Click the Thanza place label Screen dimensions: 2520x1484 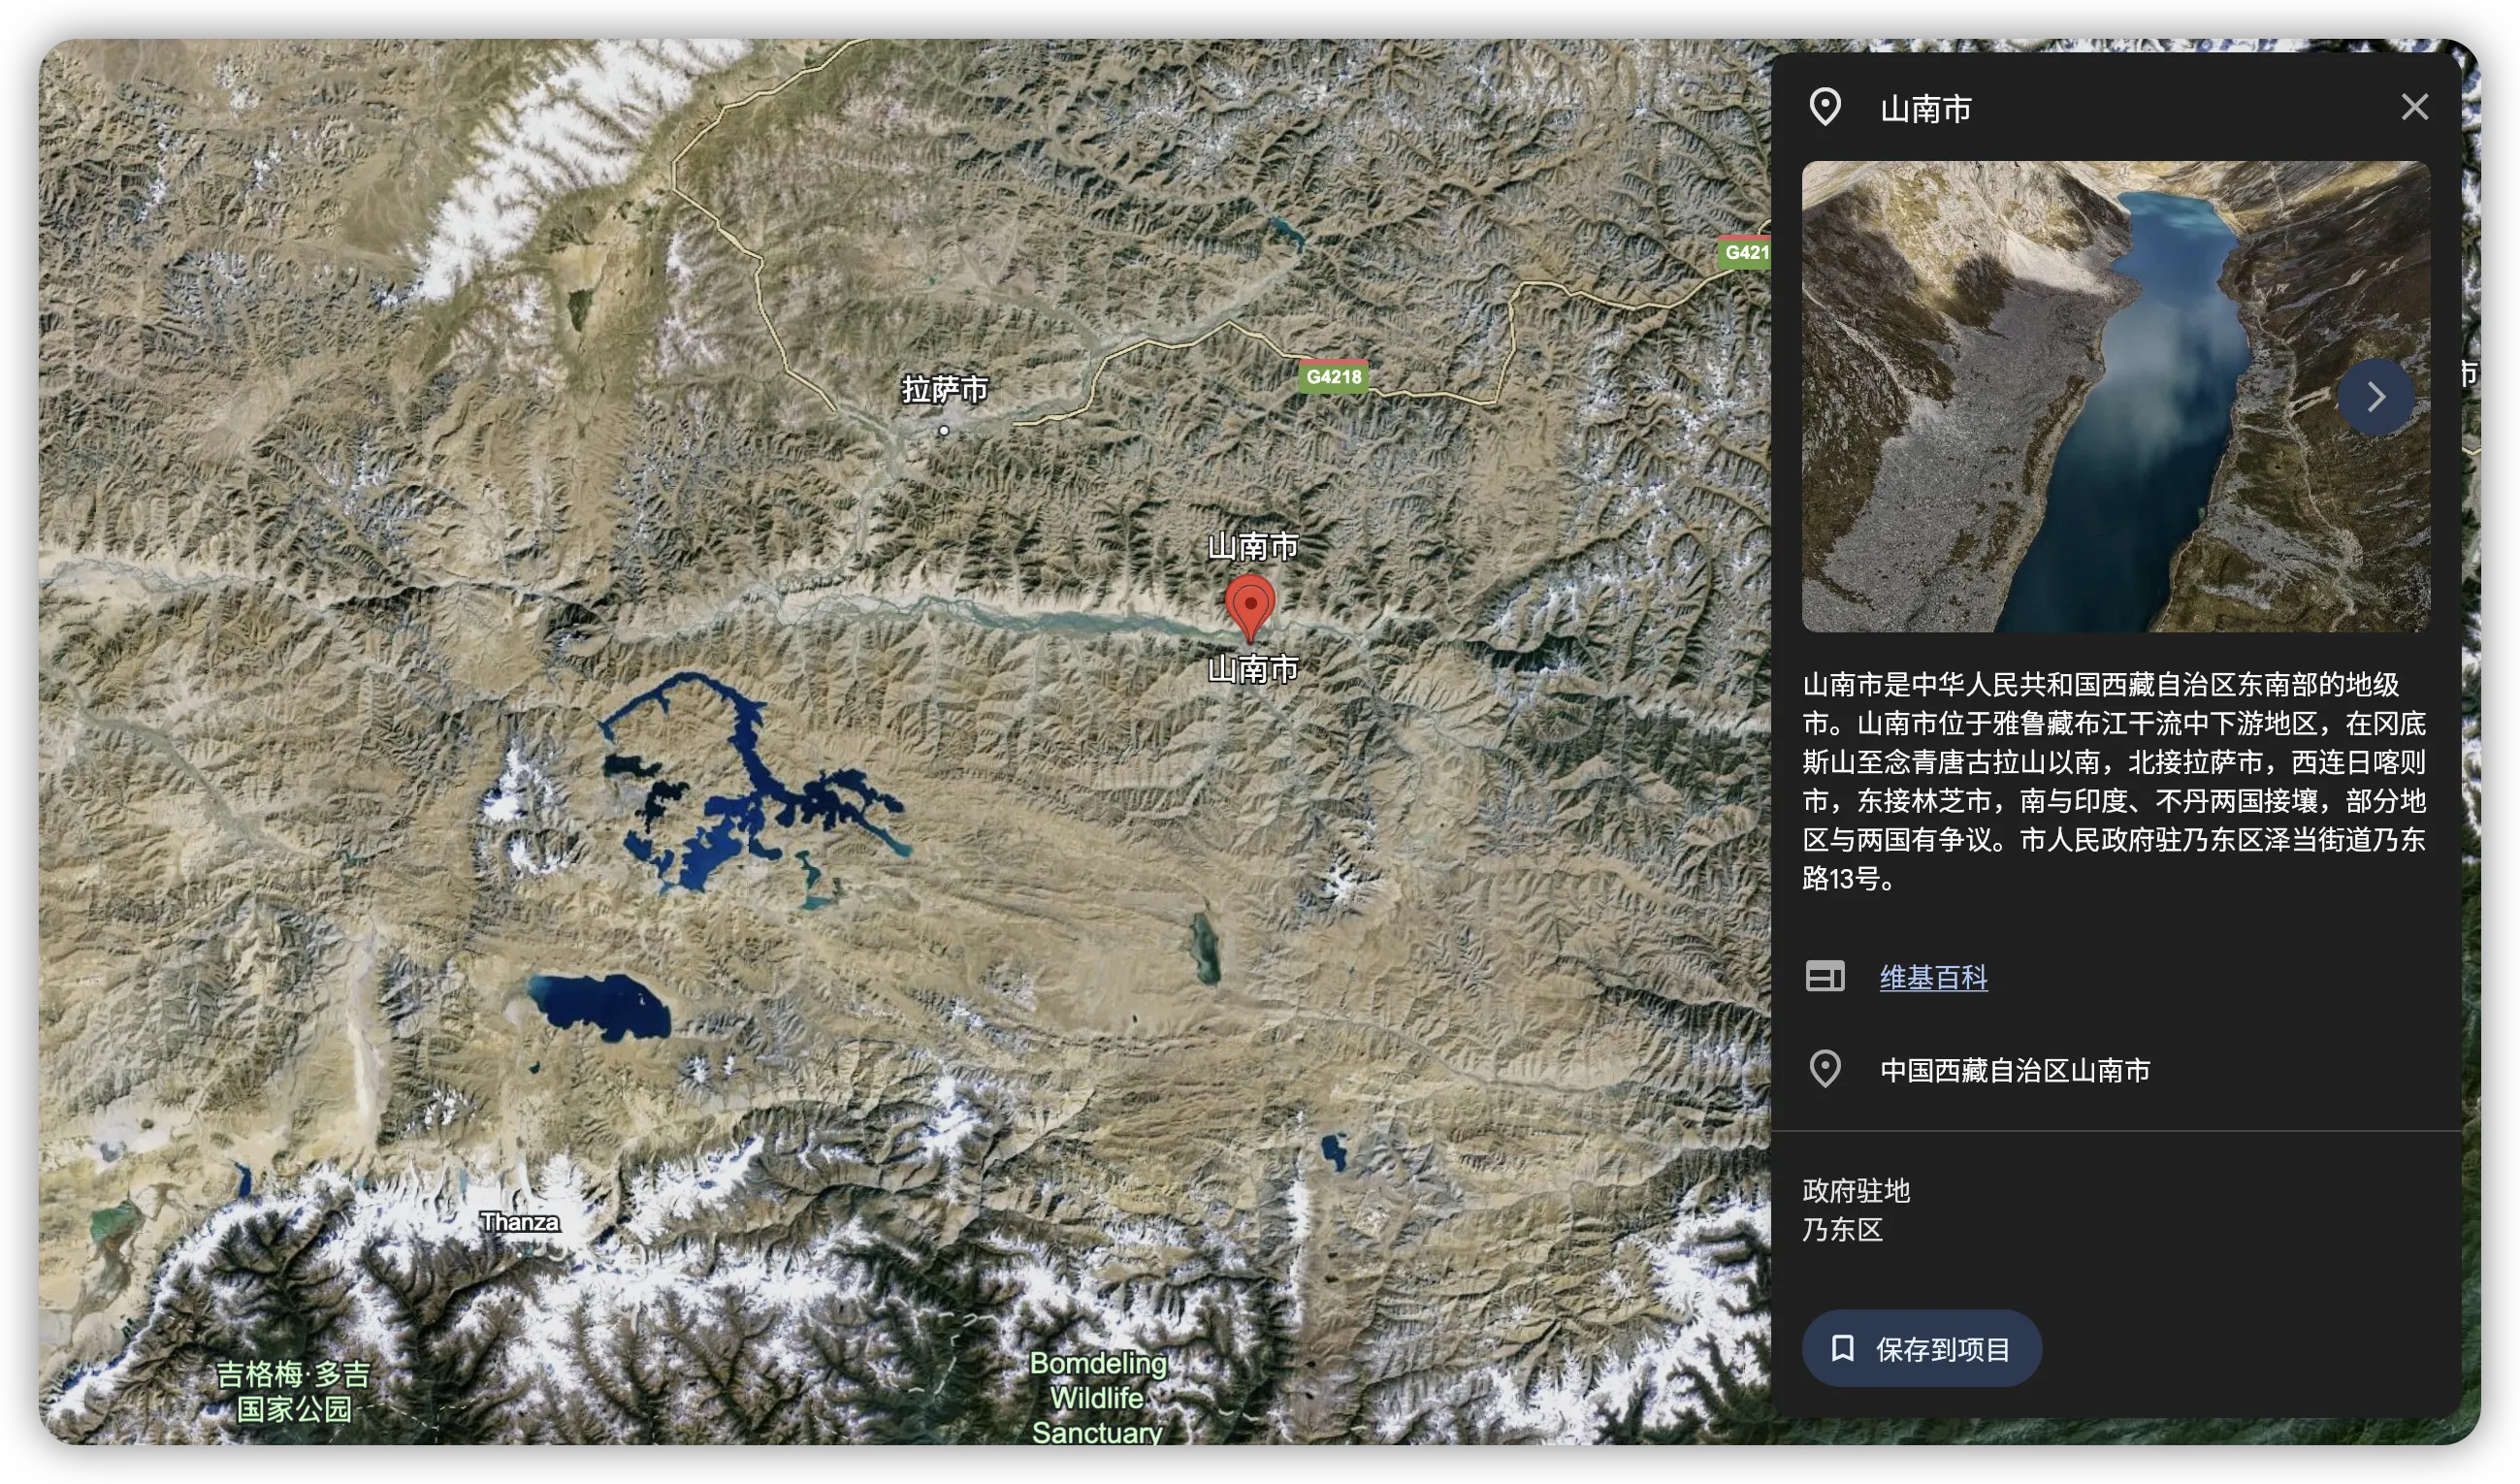pos(519,1221)
